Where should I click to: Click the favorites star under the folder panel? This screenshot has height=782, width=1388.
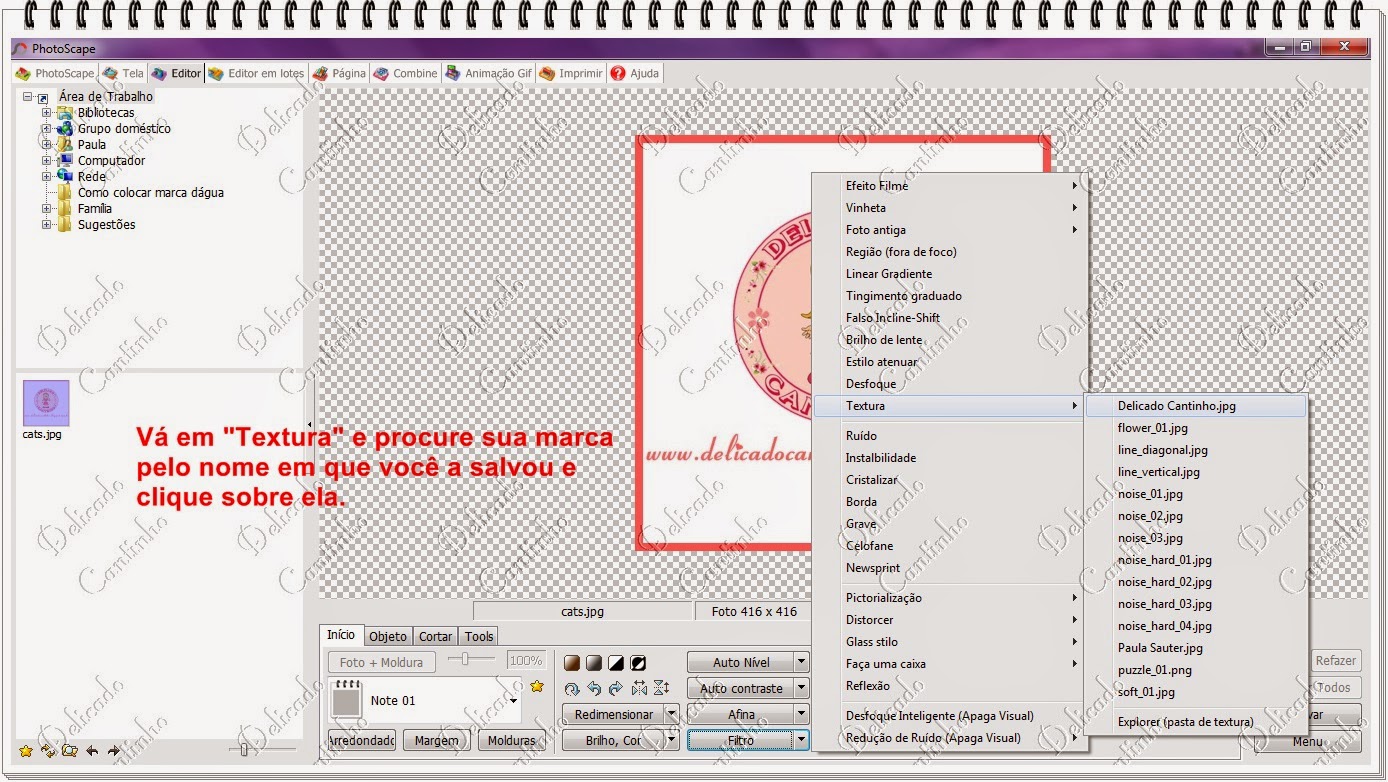point(26,750)
